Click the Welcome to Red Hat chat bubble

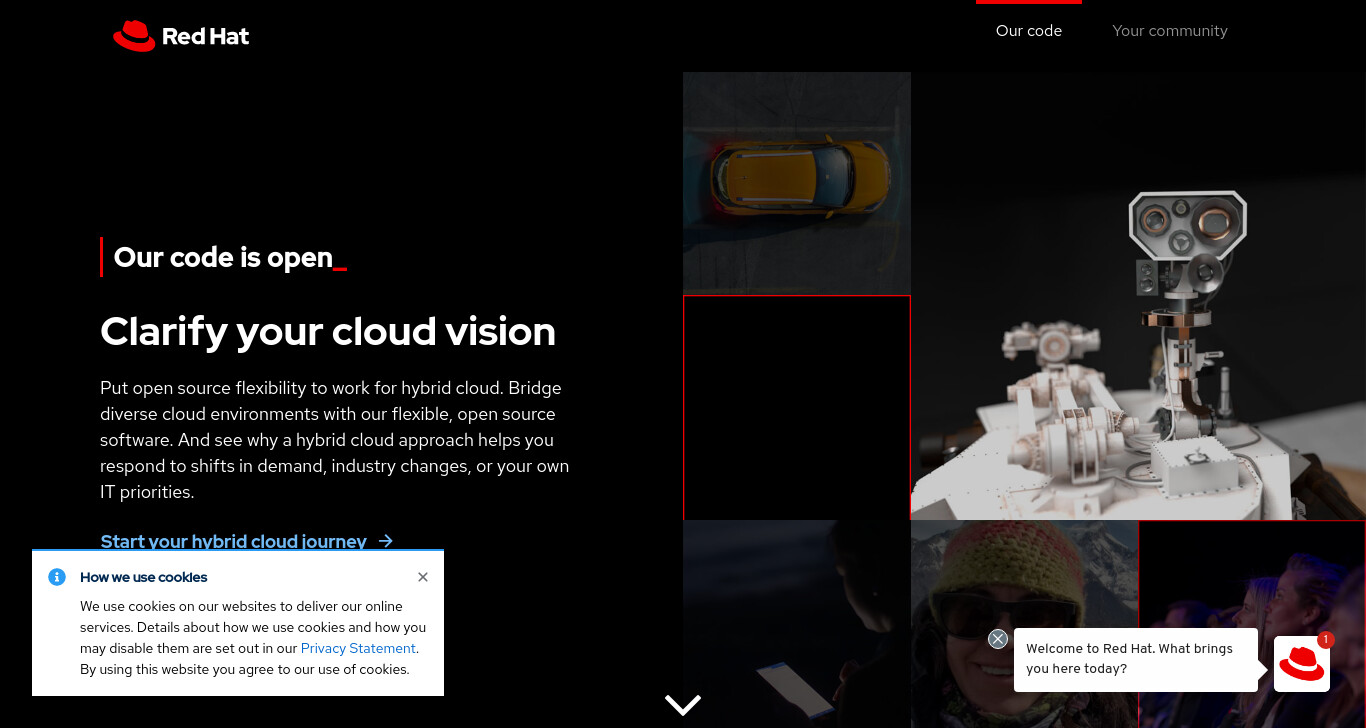(1136, 659)
